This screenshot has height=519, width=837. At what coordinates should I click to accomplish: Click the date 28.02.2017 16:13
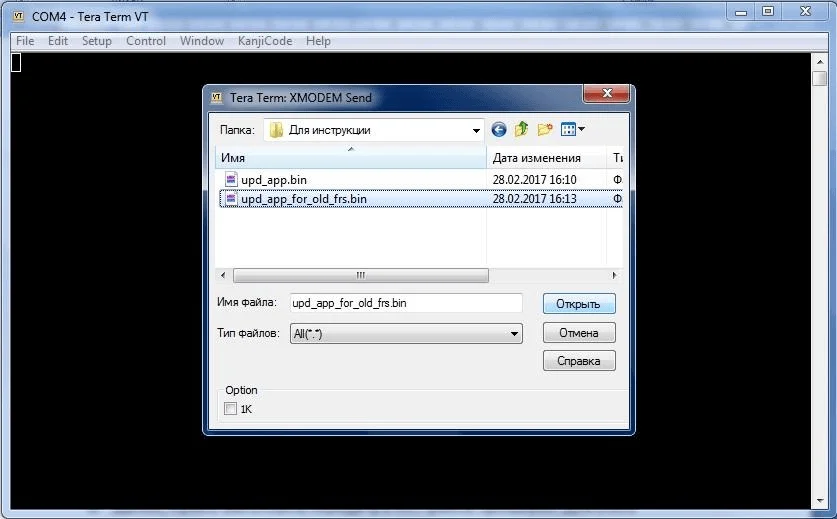coord(534,199)
